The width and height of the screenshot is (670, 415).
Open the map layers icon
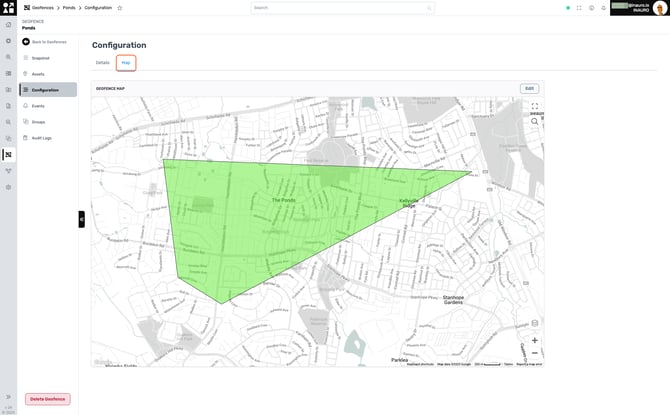[x=535, y=323]
